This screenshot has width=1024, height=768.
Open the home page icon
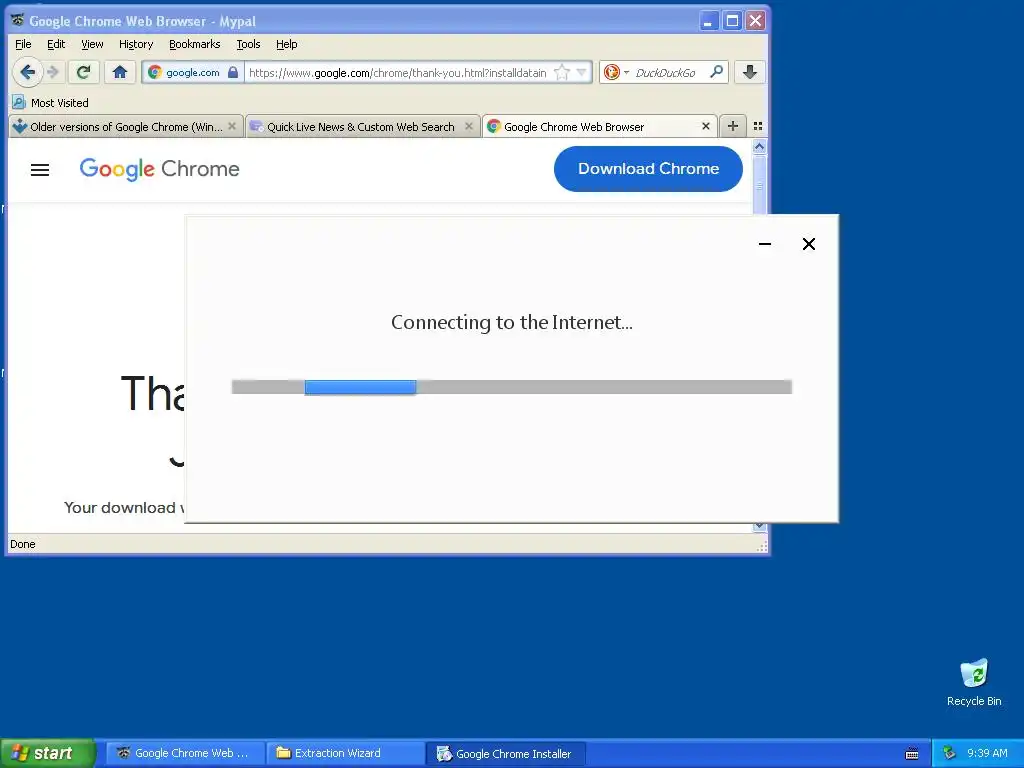pyautogui.click(x=120, y=72)
